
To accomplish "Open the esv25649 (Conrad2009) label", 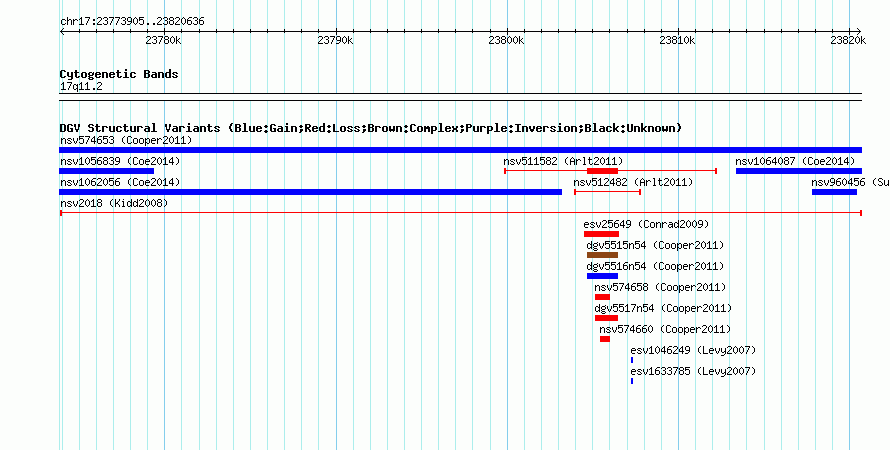I will pos(646,224).
